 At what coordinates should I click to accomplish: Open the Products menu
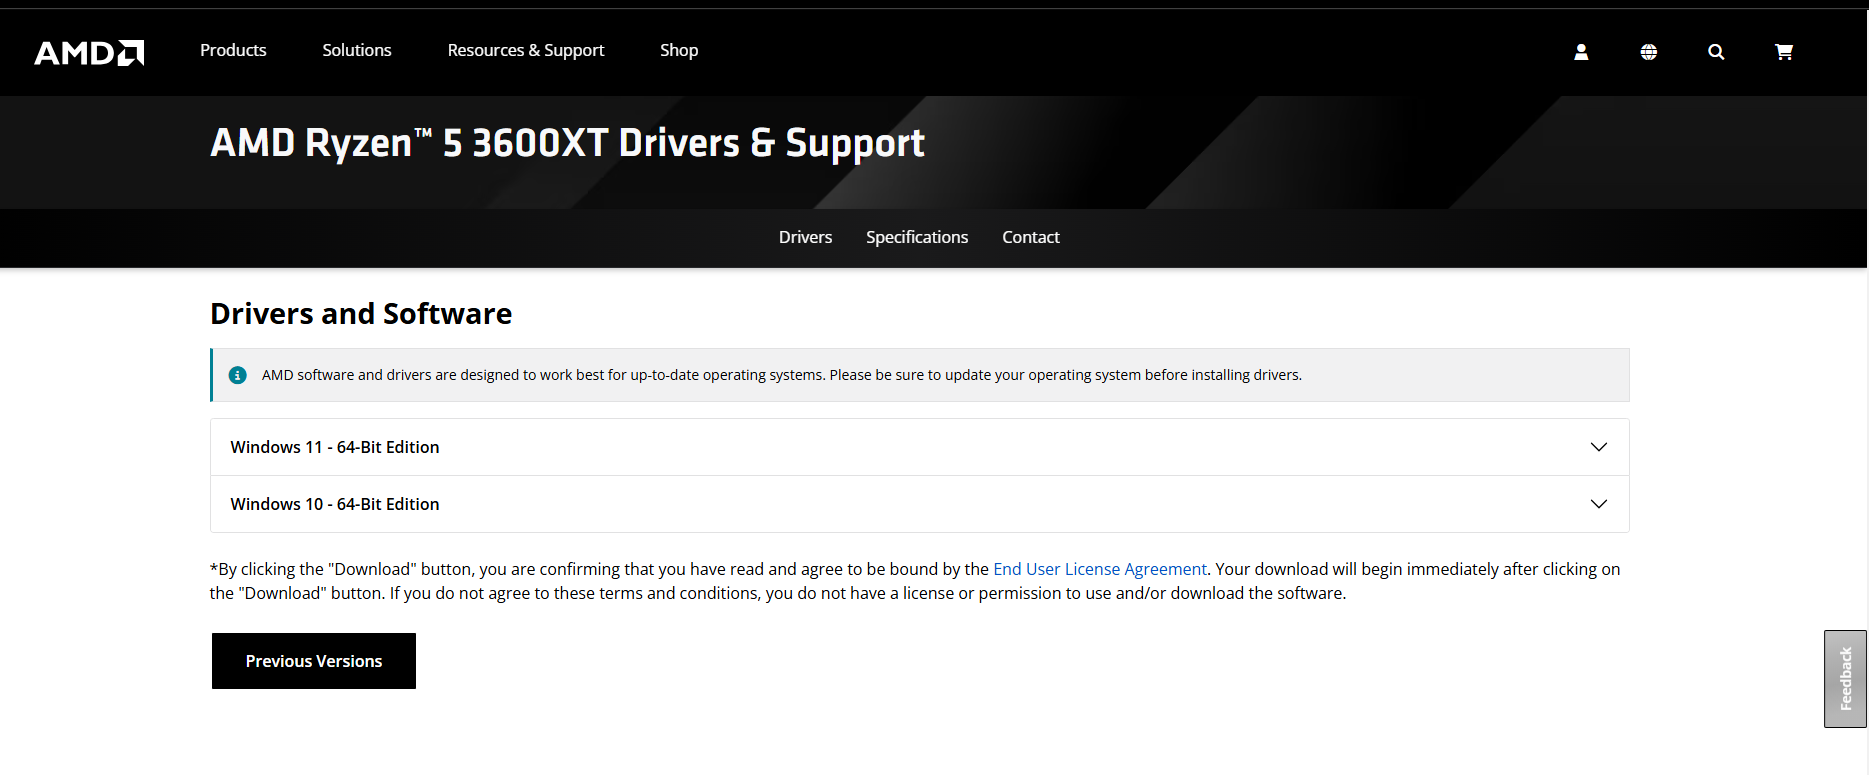[x=233, y=50]
